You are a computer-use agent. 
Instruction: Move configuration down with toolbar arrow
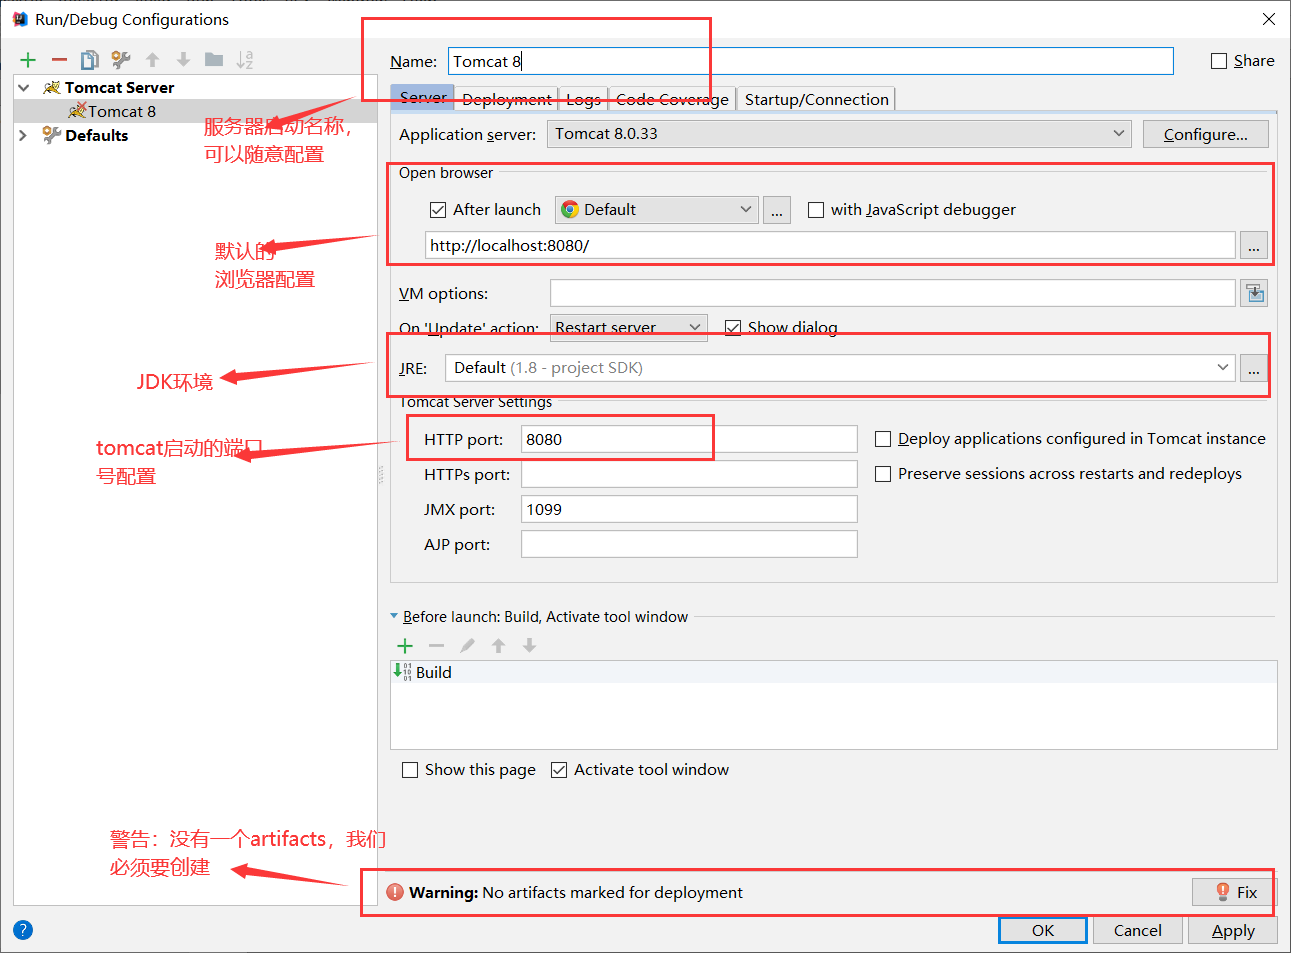[183, 60]
